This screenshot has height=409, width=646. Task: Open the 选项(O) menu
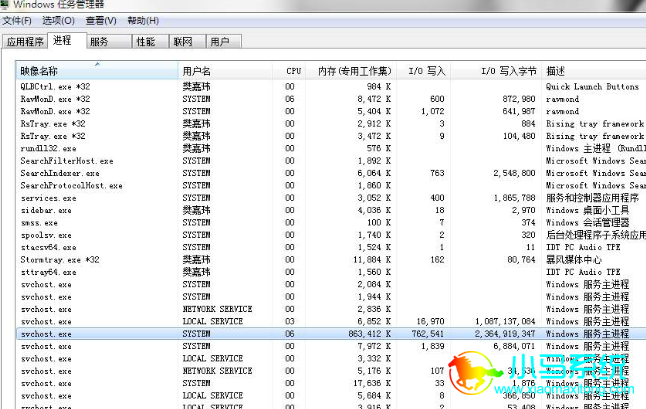click(x=58, y=21)
